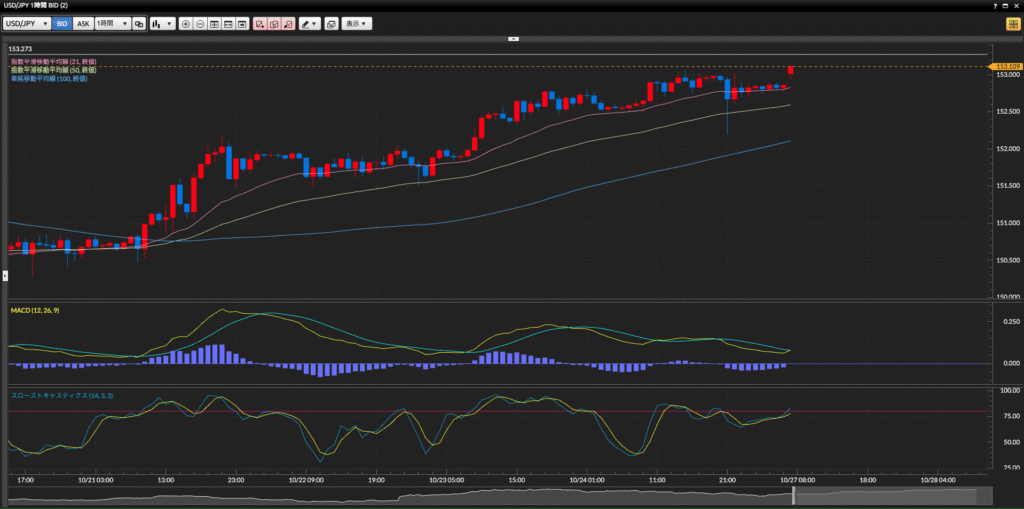Click the middle pink indicator tool button

point(274,23)
